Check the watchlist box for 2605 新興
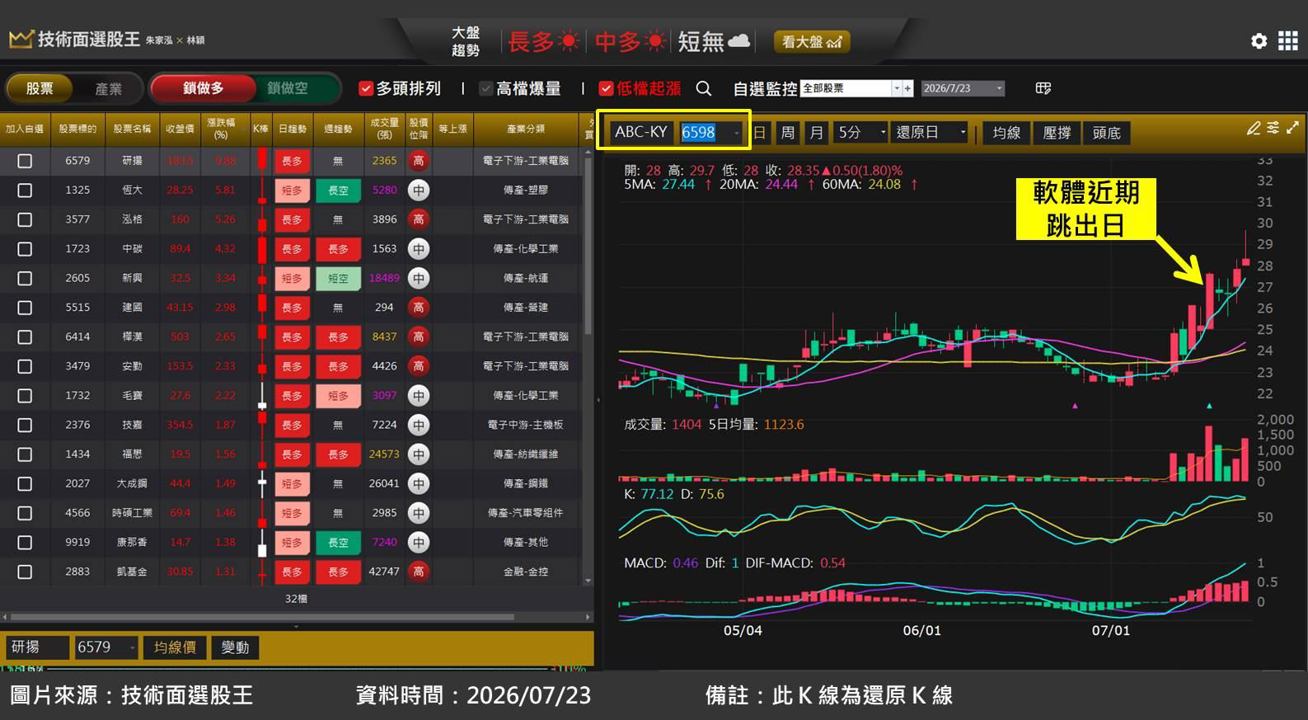 25,278
